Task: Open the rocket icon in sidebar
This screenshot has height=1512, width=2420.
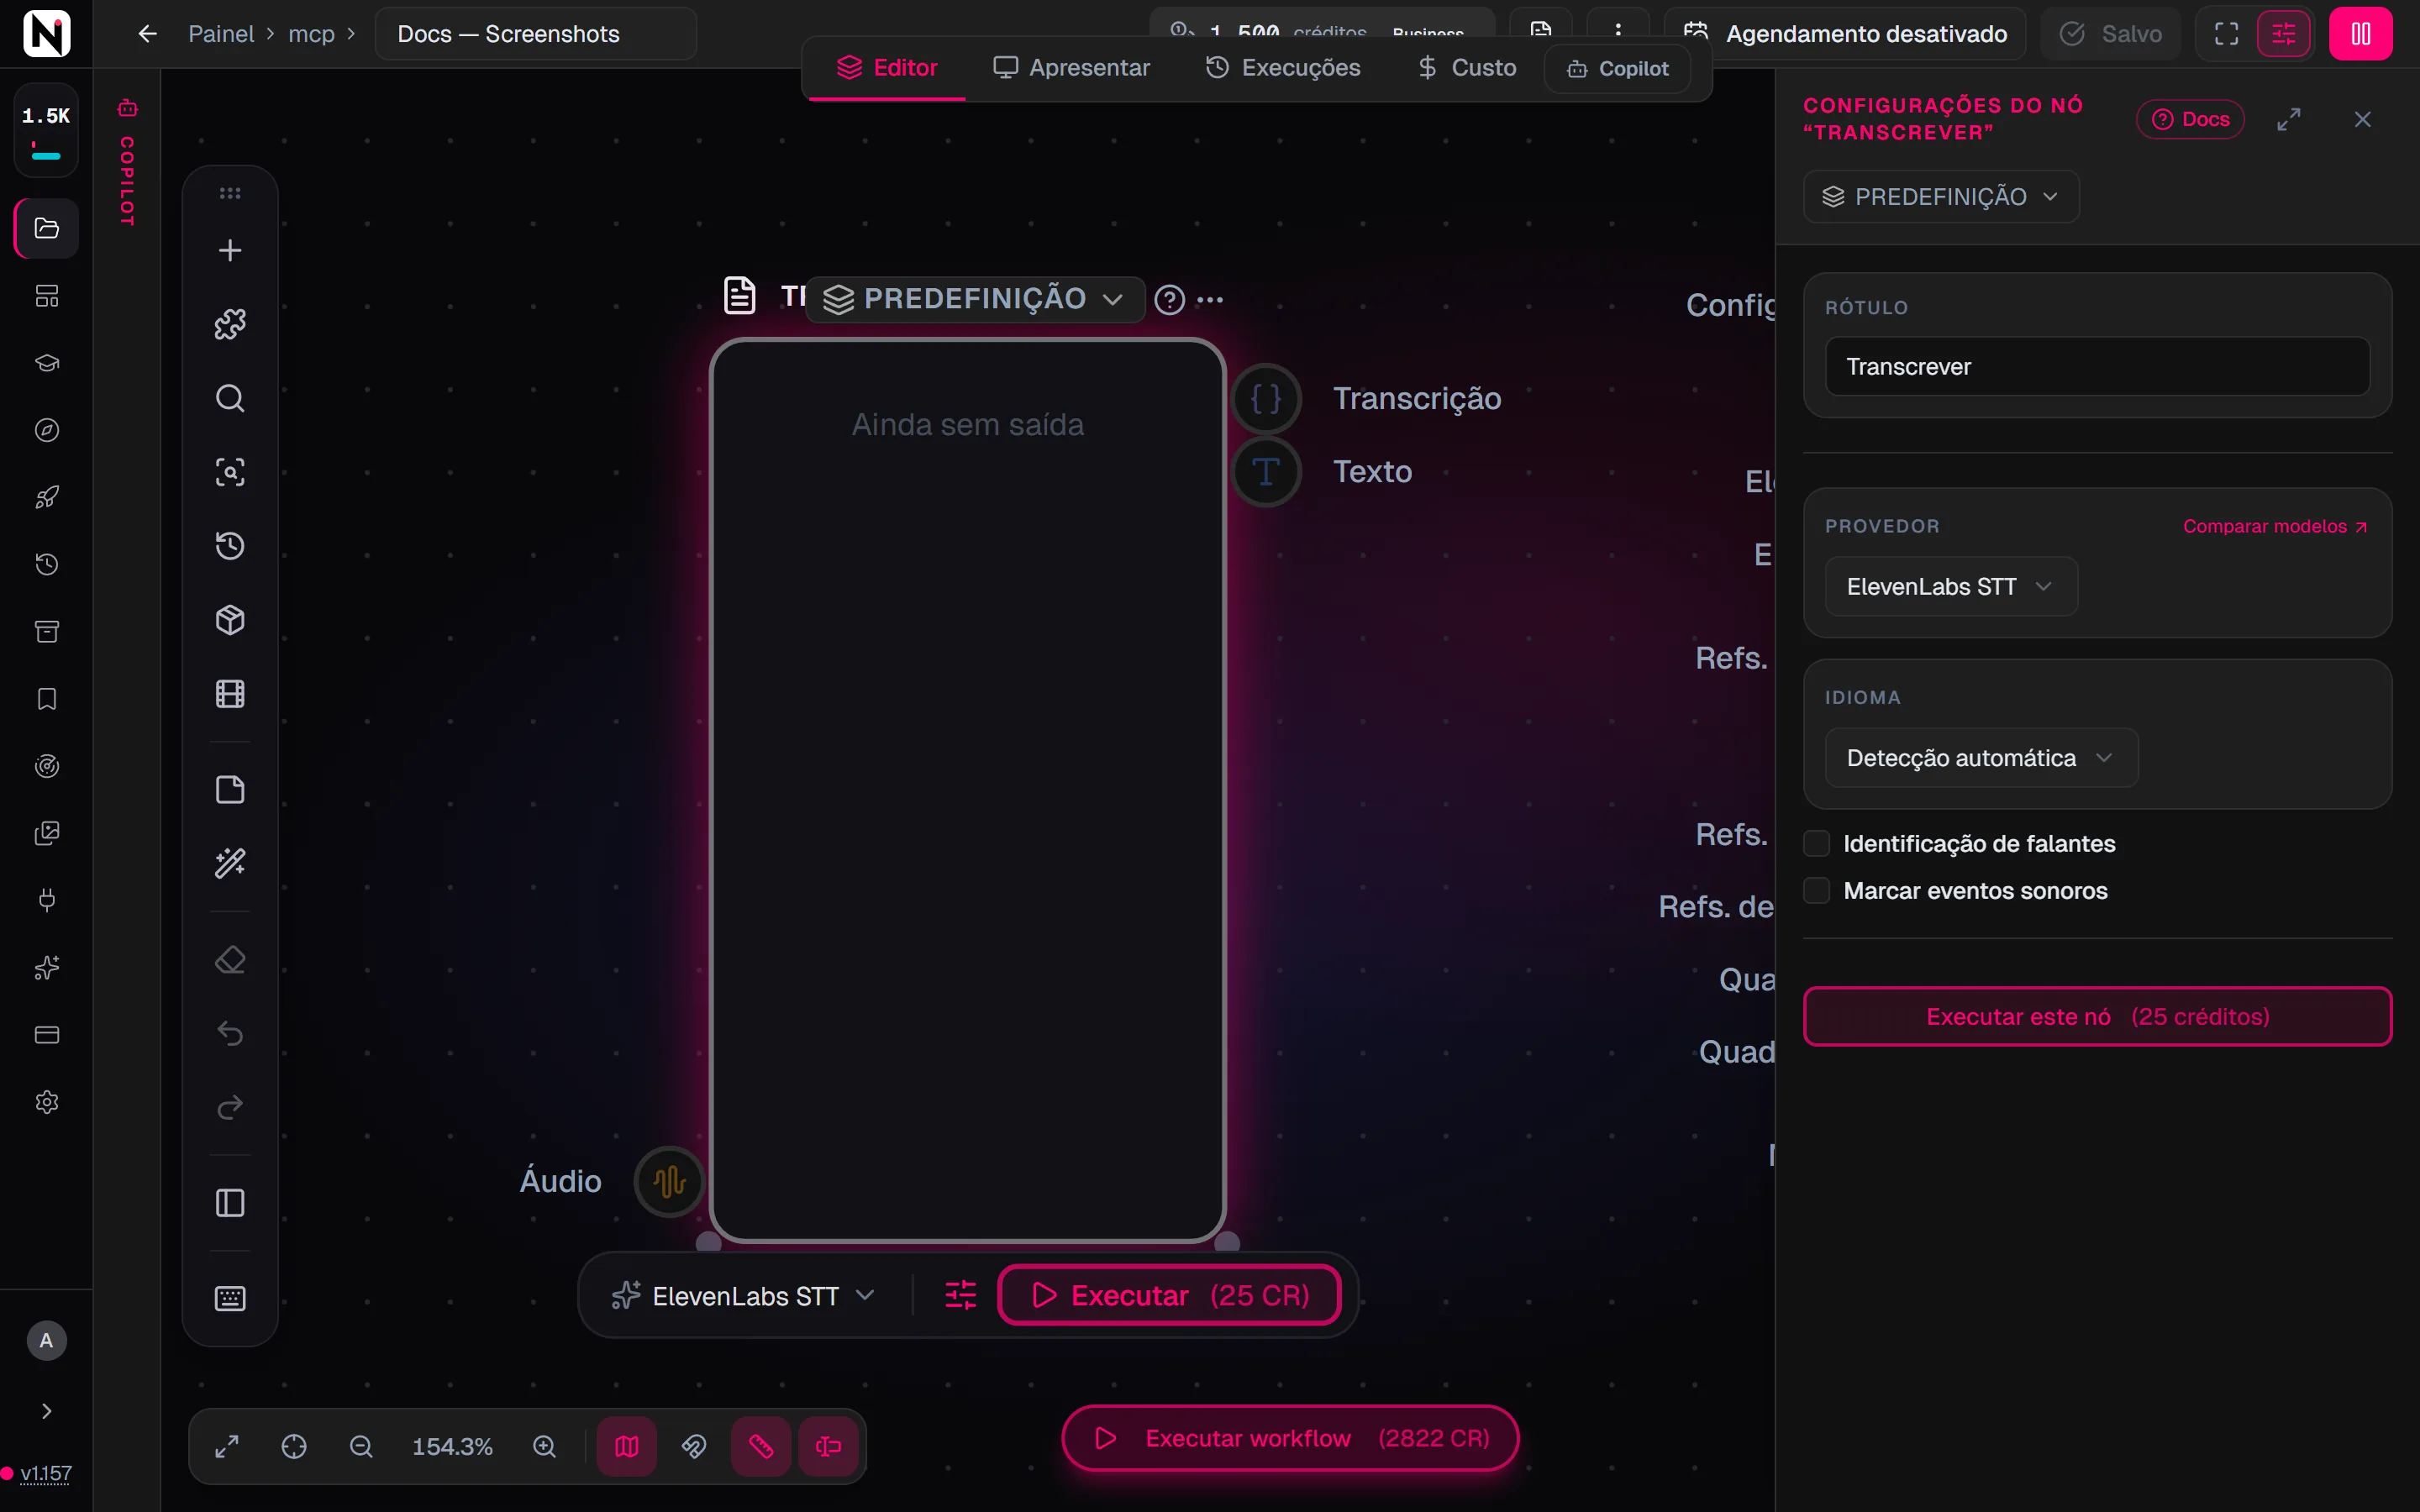Action: (x=47, y=497)
